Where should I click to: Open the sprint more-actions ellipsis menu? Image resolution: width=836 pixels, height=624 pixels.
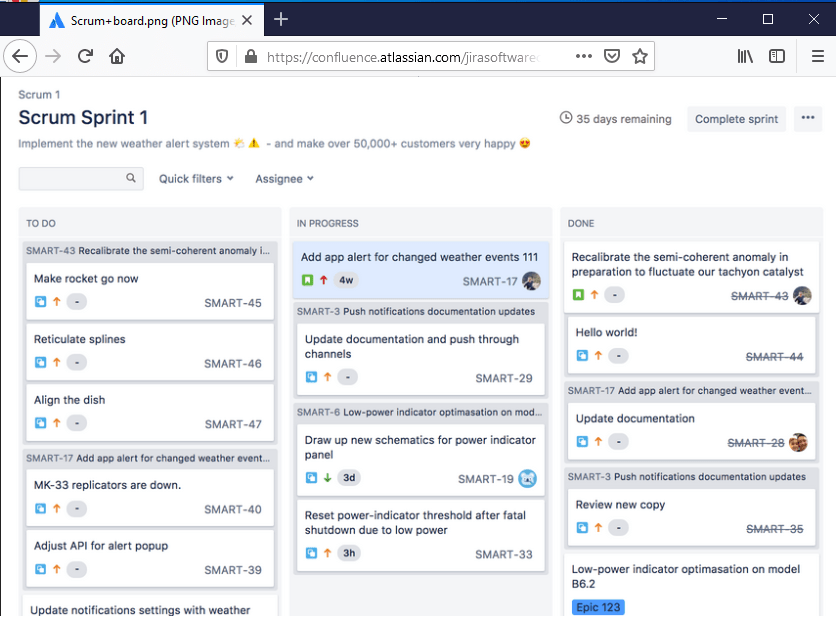[807, 119]
